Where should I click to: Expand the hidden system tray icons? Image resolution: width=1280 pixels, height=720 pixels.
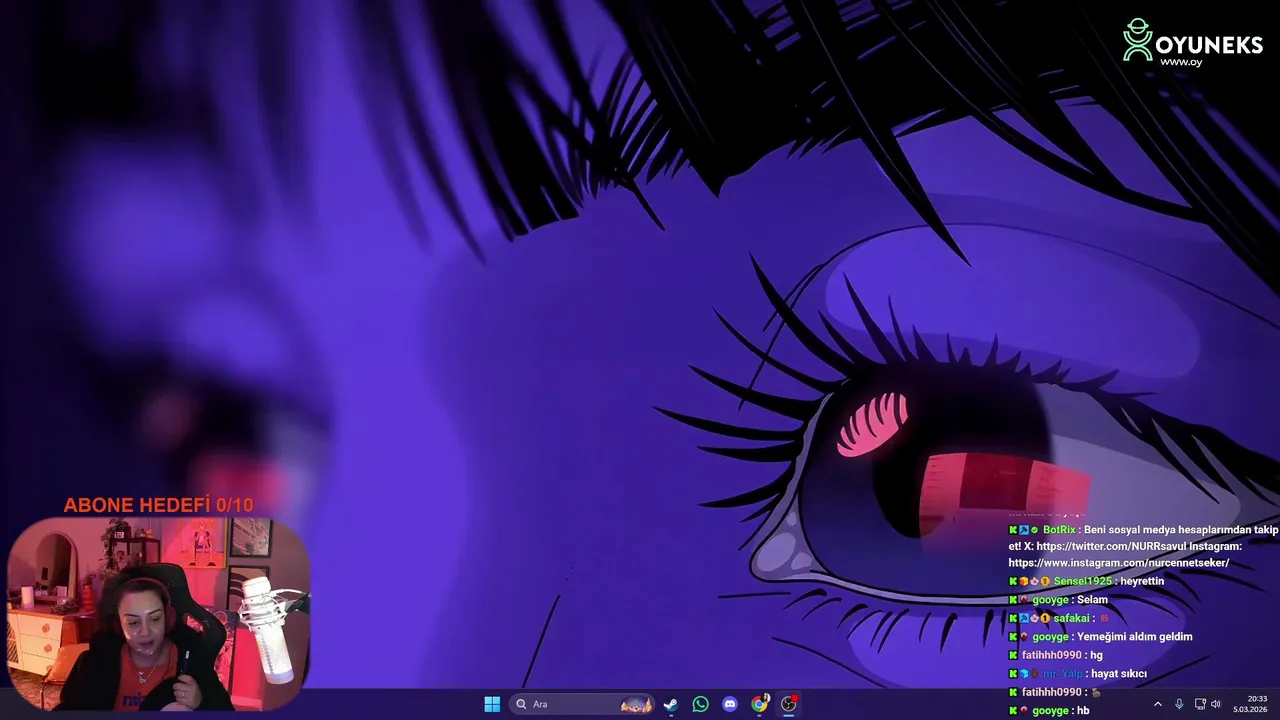pos(1158,704)
